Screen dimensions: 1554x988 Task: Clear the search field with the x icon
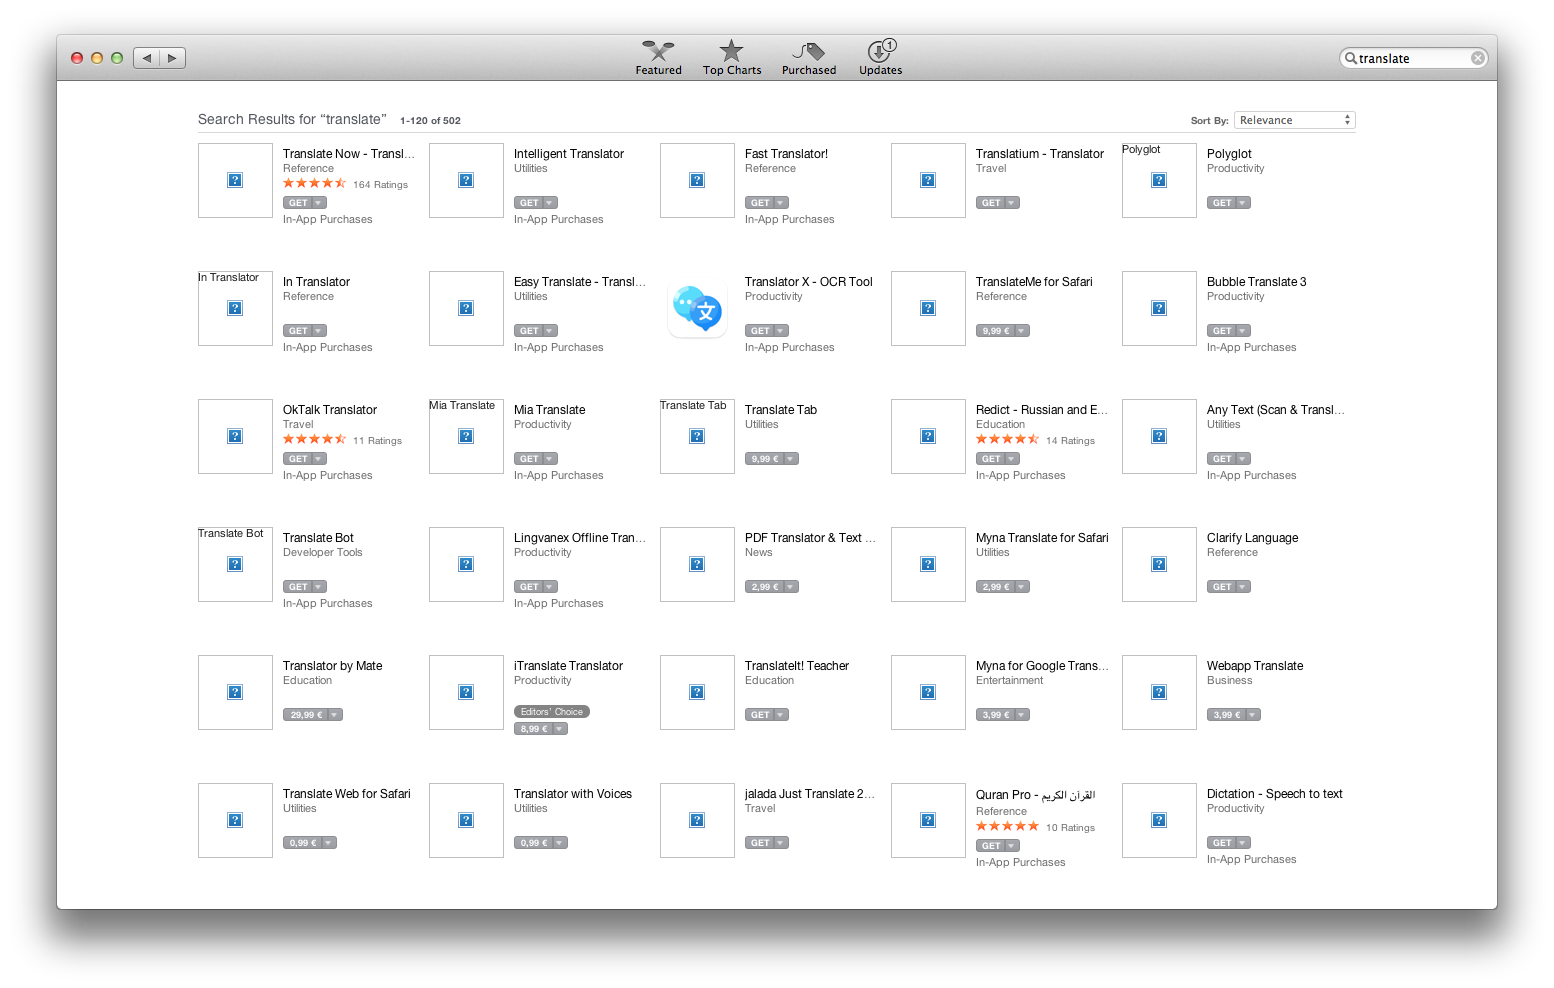pyautogui.click(x=1477, y=58)
